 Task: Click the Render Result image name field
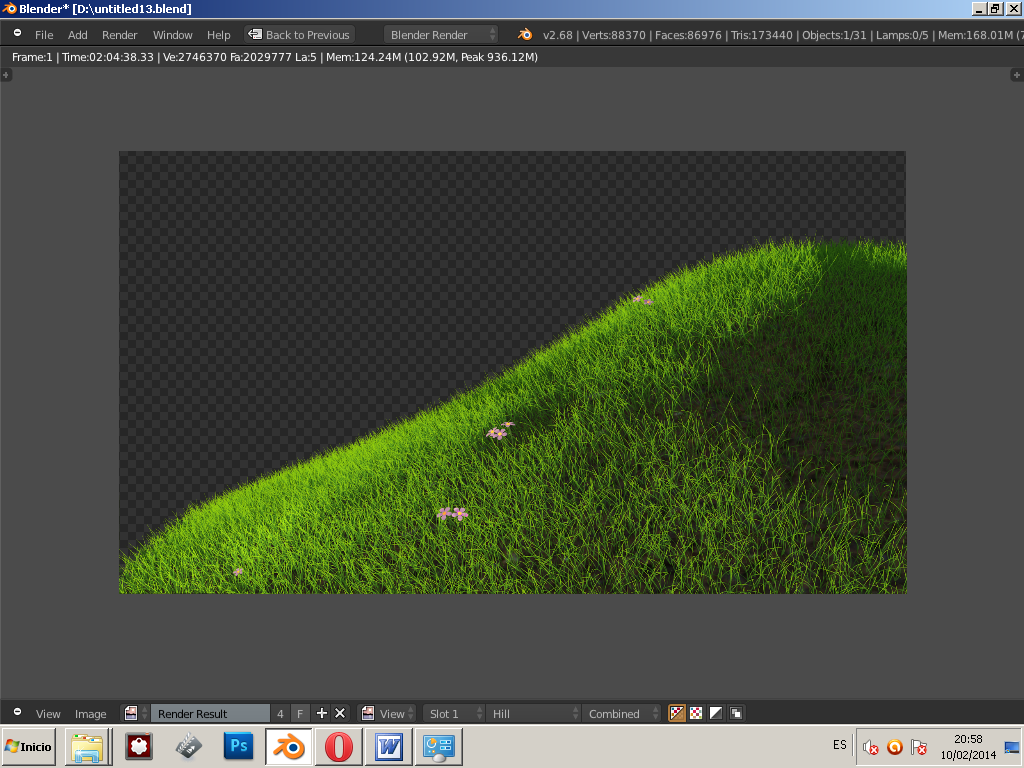coord(208,713)
